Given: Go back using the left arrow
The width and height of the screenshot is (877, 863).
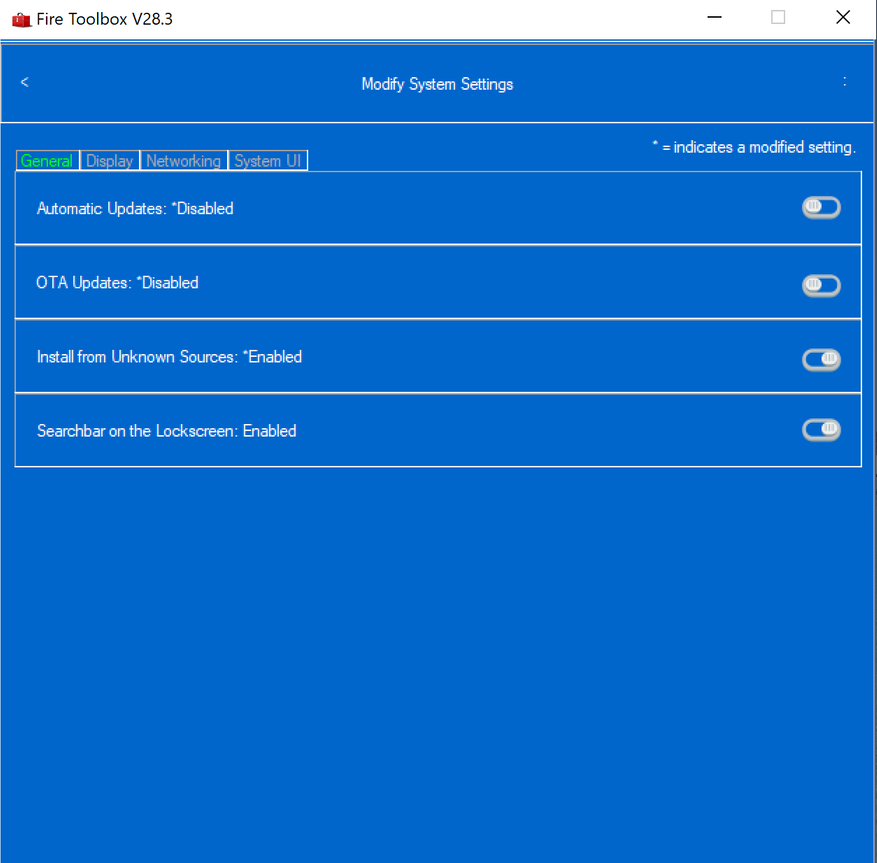Looking at the screenshot, I should (25, 83).
